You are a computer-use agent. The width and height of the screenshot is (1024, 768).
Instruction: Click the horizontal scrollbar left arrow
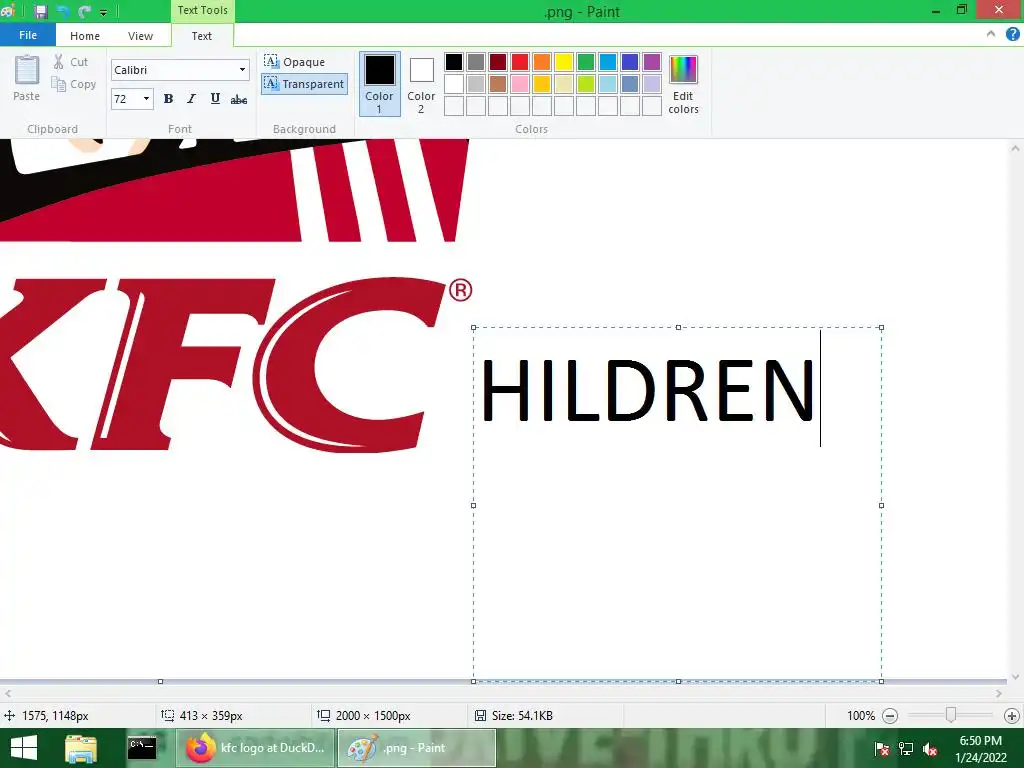8,693
